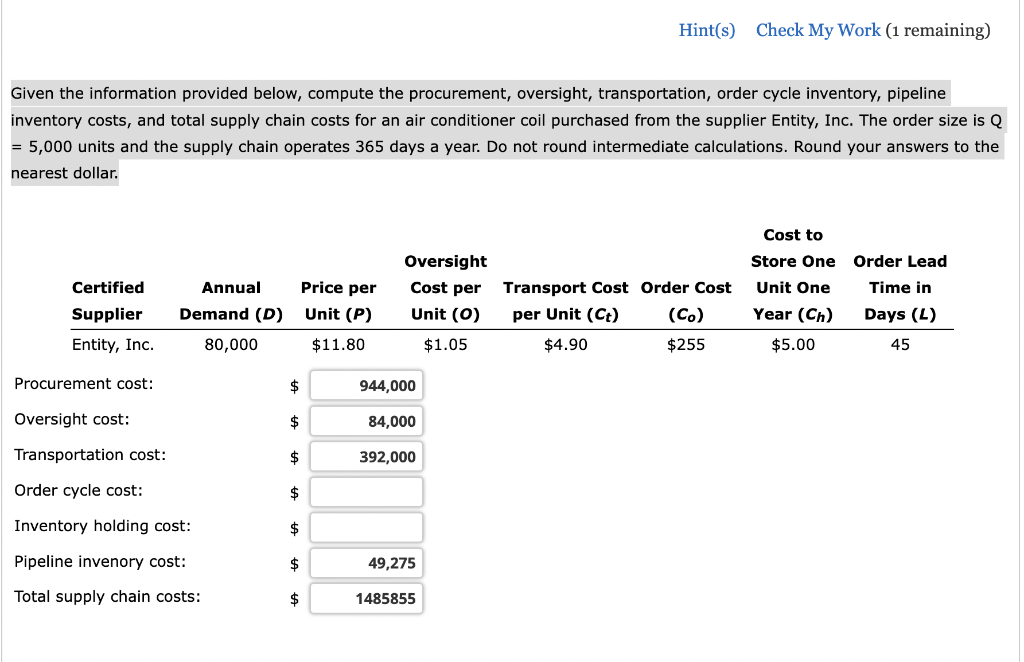This screenshot has height=662, width=1024.
Task: Click the 'Annual Demand (D)' column header
Action: coord(231,301)
